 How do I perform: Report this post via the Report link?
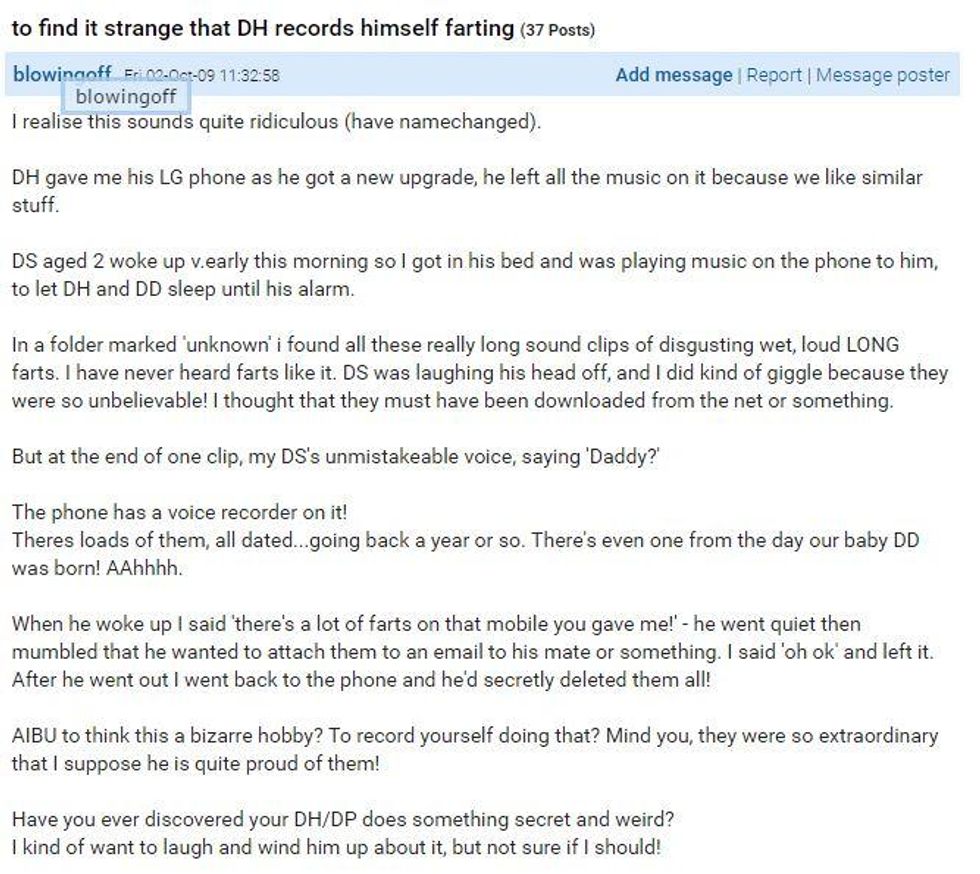point(773,75)
